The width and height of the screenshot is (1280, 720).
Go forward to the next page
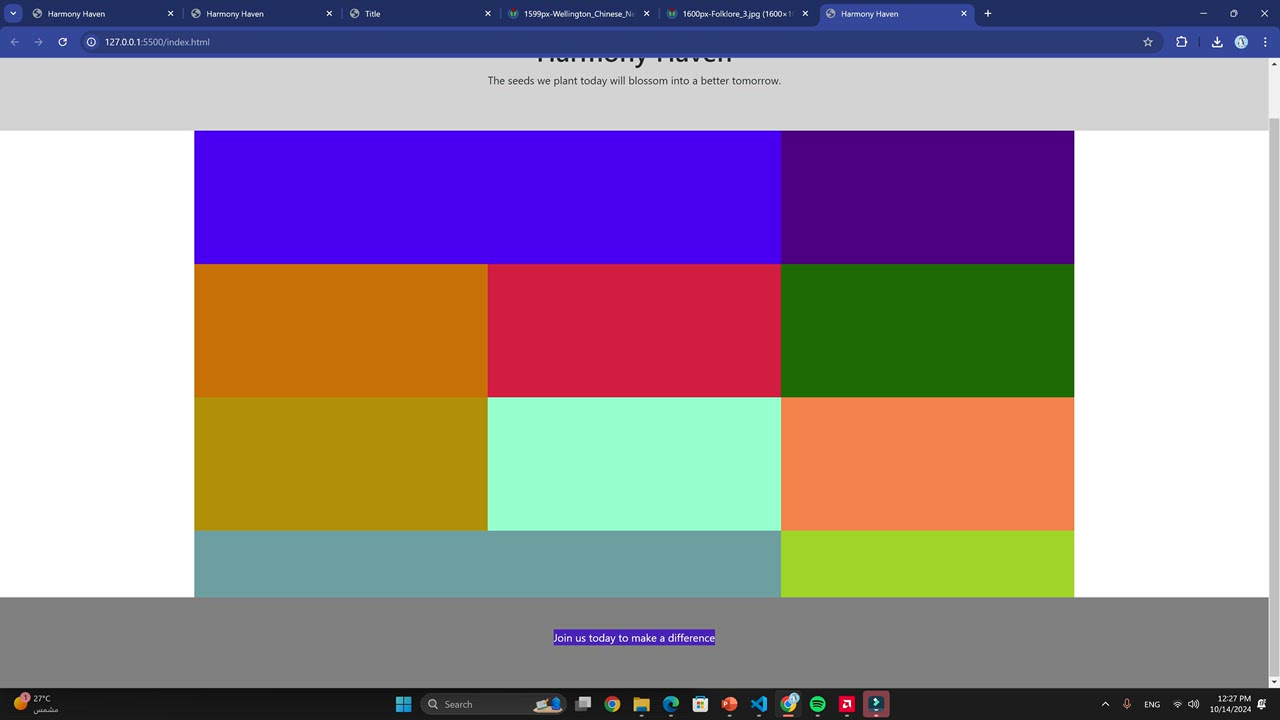(x=39, y=42)
